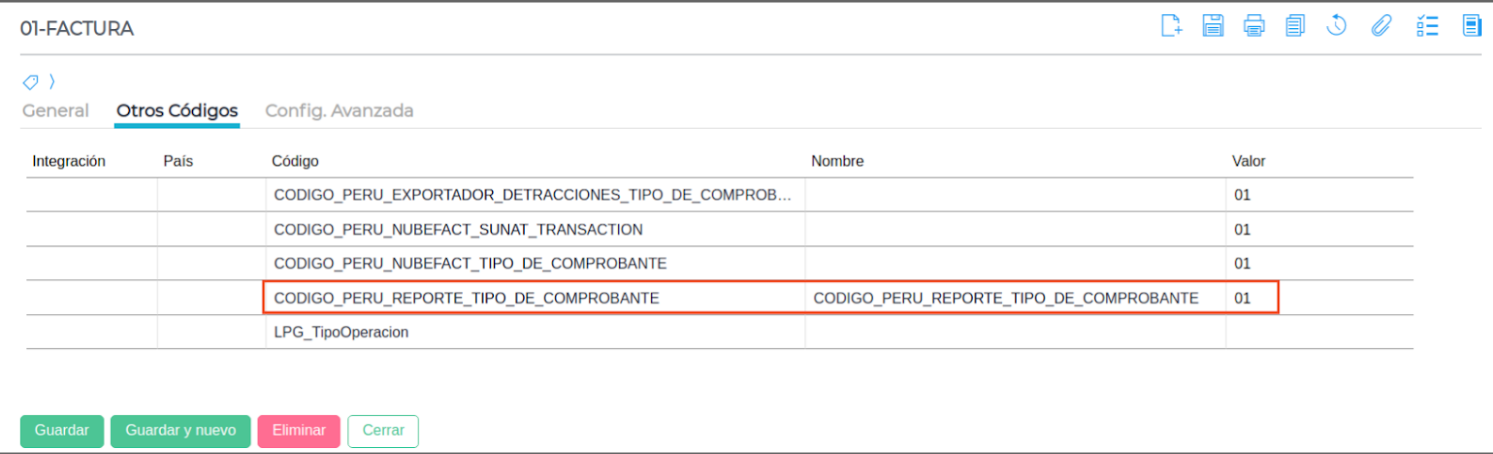The image size is (1493, 454).
Task: Click the Cerrar button
Action: 383,431
